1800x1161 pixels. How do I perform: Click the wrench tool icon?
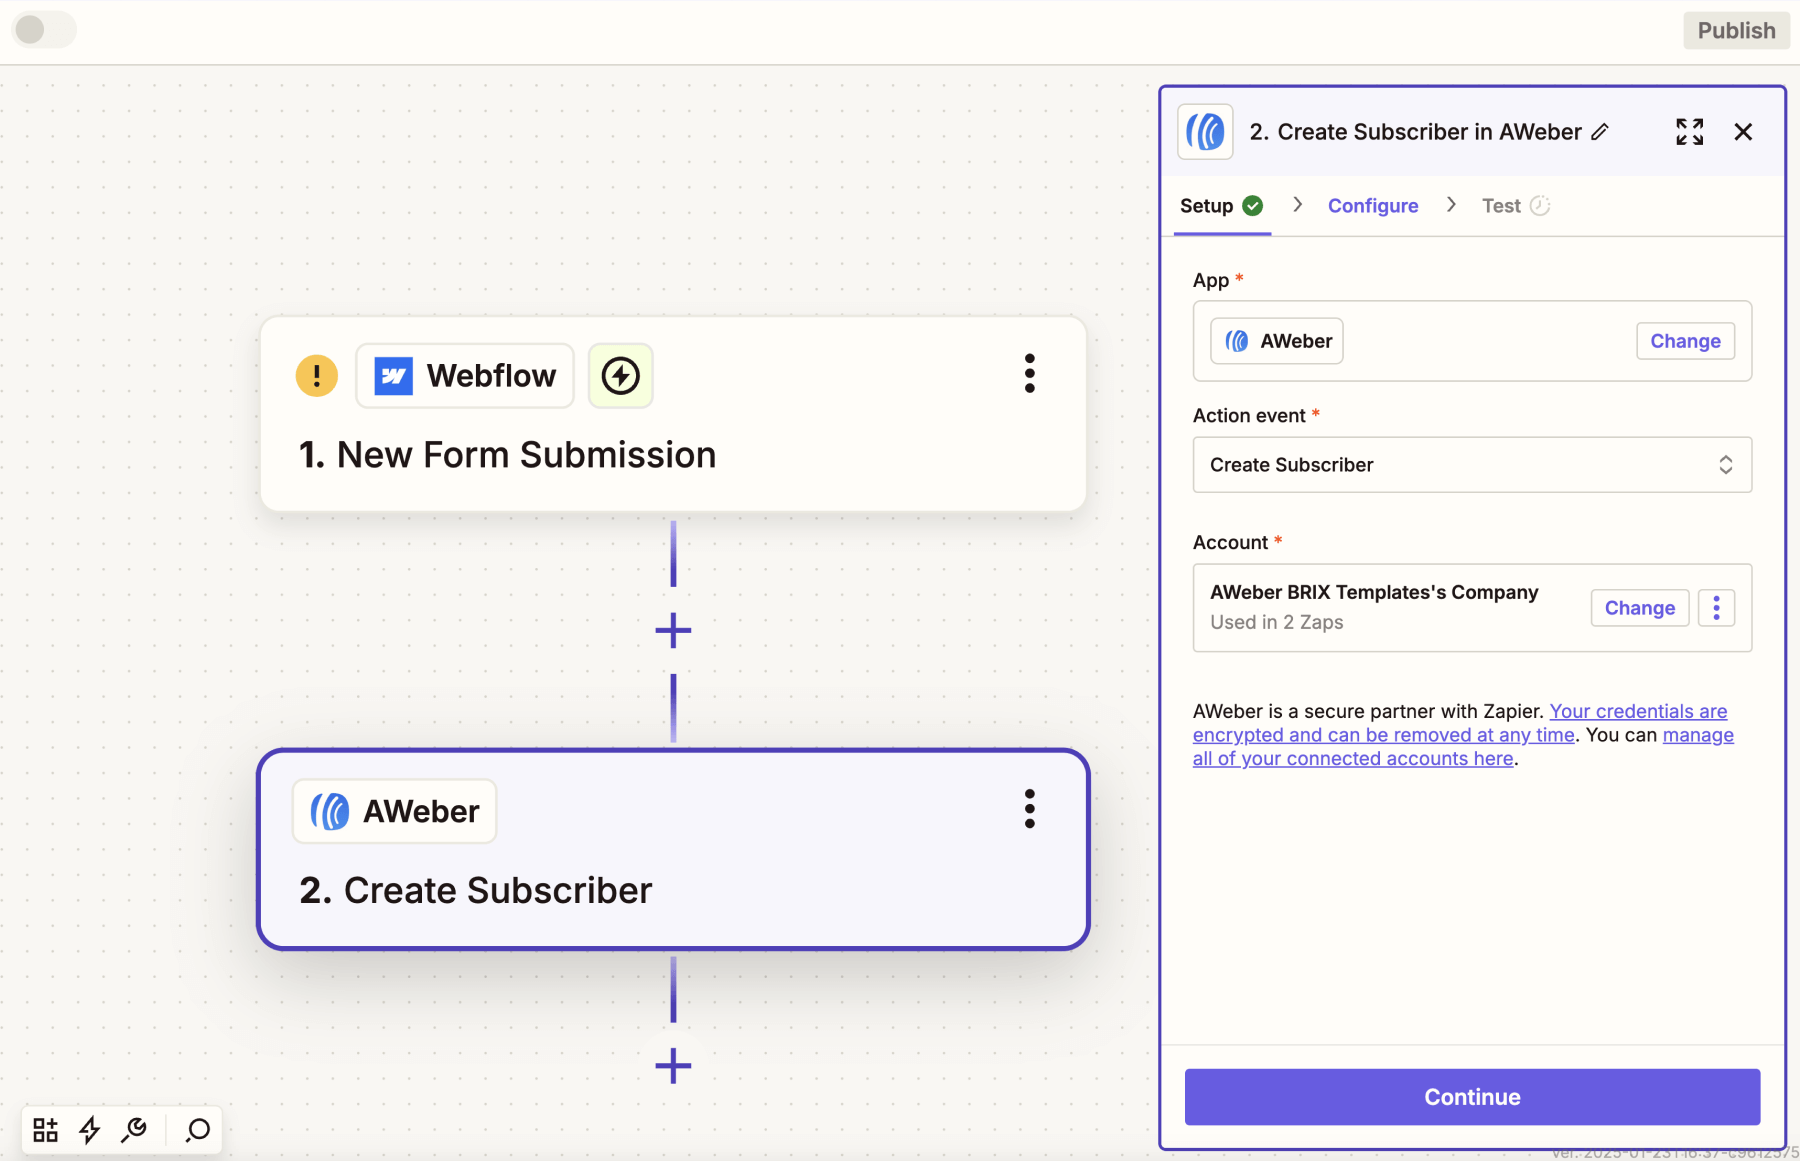point(134,1130)
